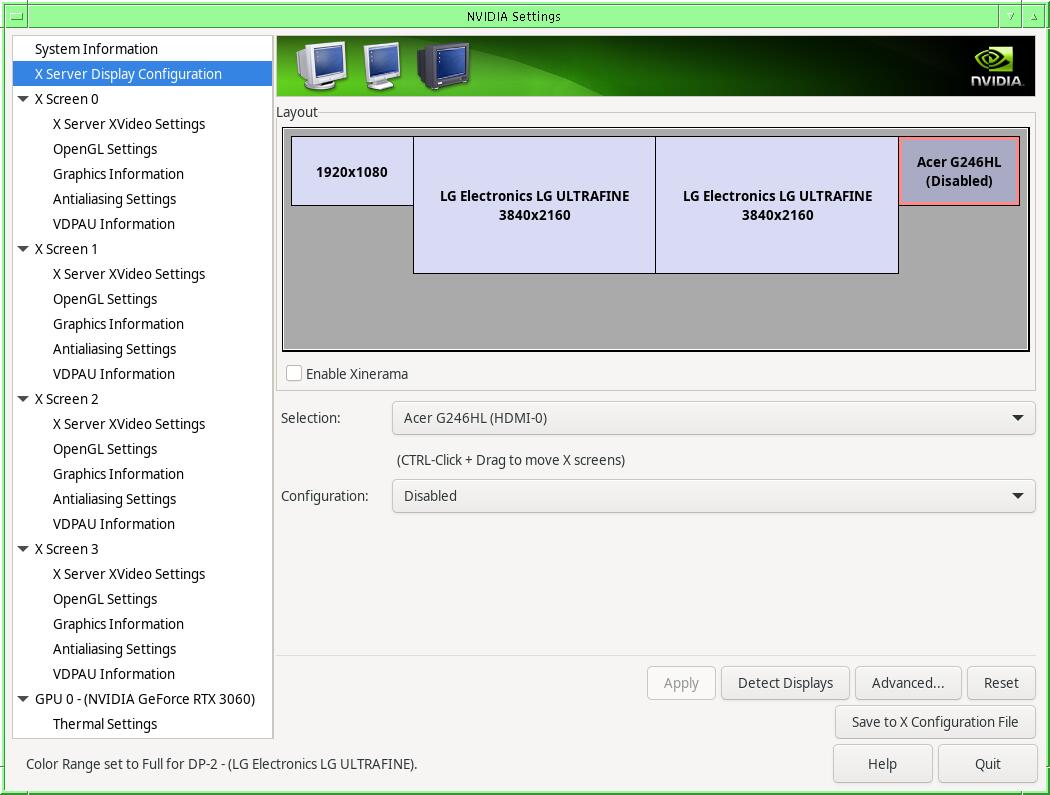Open the Selection display dropdown
Screen dimensions: 1050x795
tap(713, 418)
